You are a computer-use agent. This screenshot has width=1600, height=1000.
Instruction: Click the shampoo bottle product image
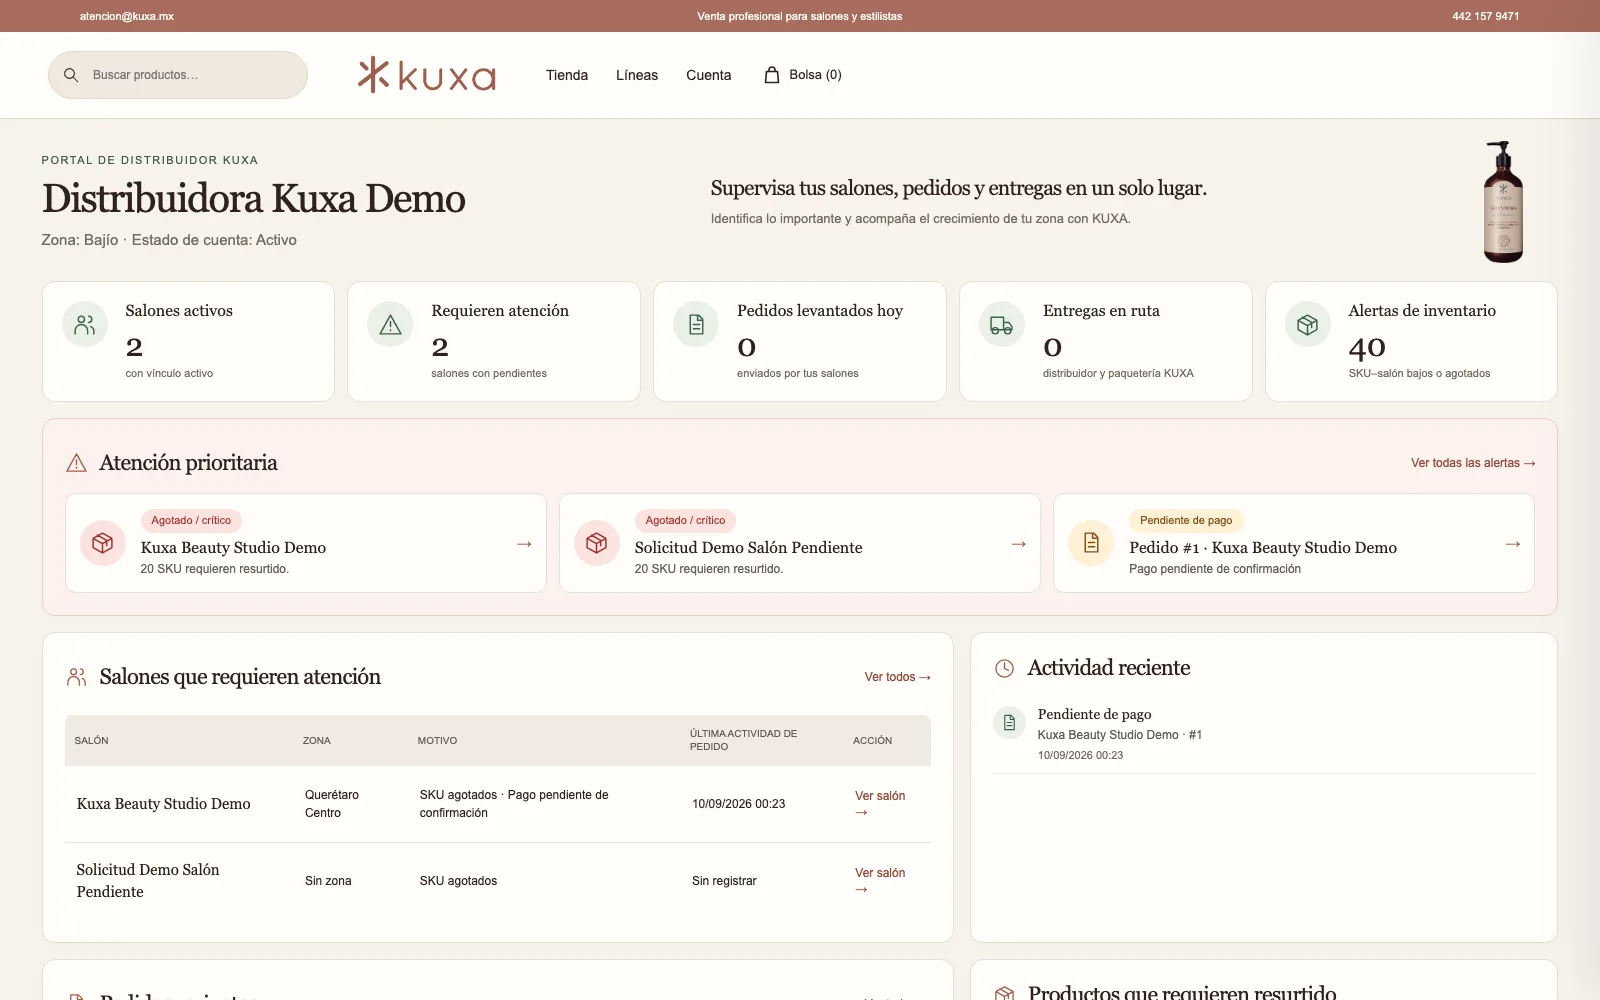[1503, 202]
